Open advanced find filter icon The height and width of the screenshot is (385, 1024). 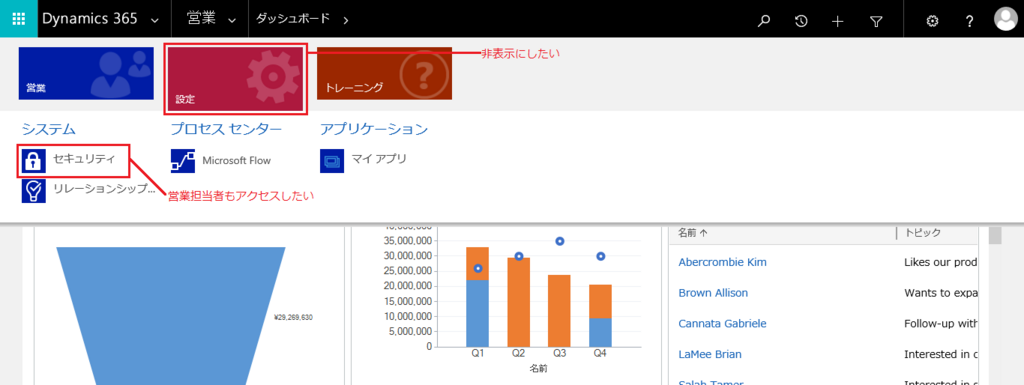pos(876,21)
